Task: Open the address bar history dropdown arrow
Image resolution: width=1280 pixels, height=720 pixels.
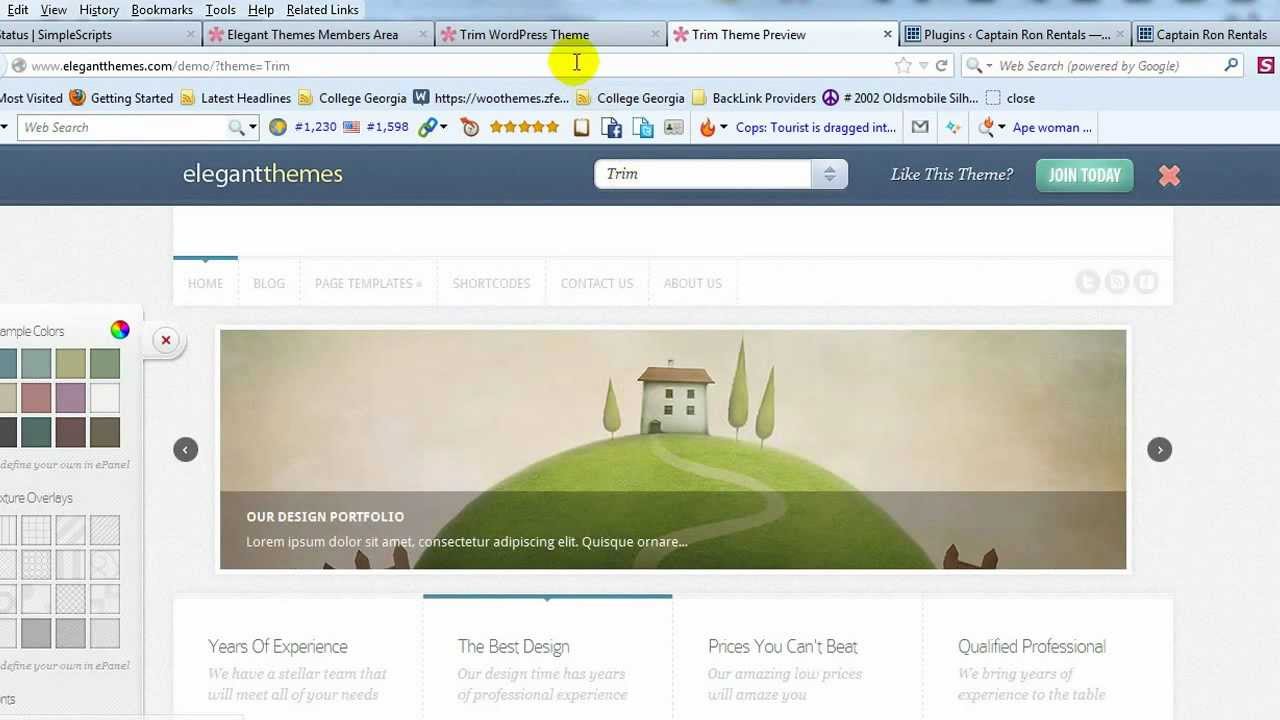Action: pos(924,66)
